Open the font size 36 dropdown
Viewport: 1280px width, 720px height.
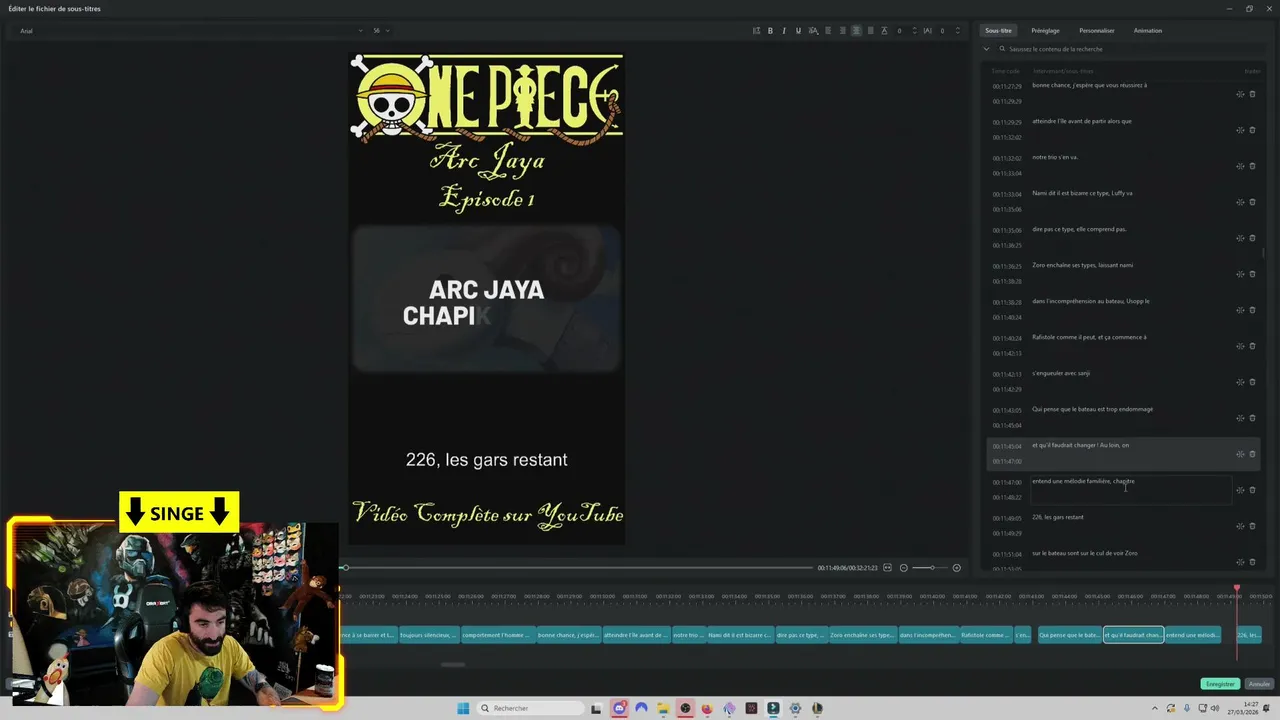pyautogui.click(x=381, y=31)
